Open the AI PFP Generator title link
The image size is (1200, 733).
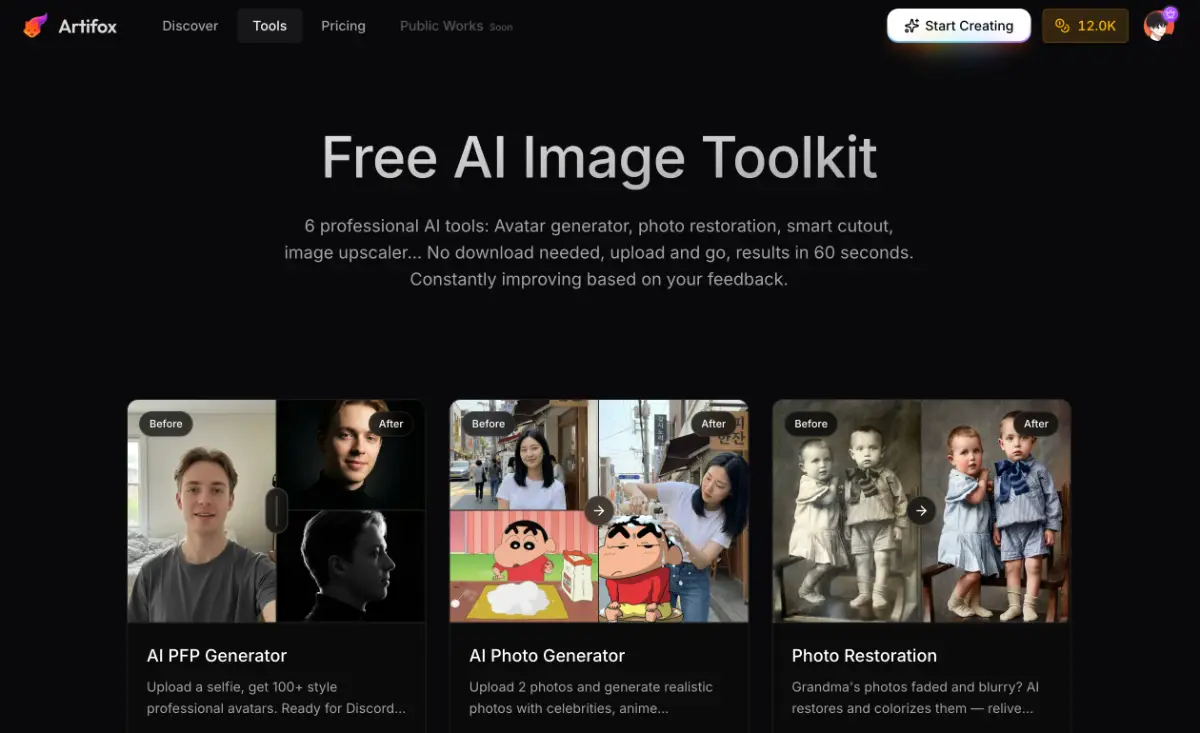[x=217, y=656]
